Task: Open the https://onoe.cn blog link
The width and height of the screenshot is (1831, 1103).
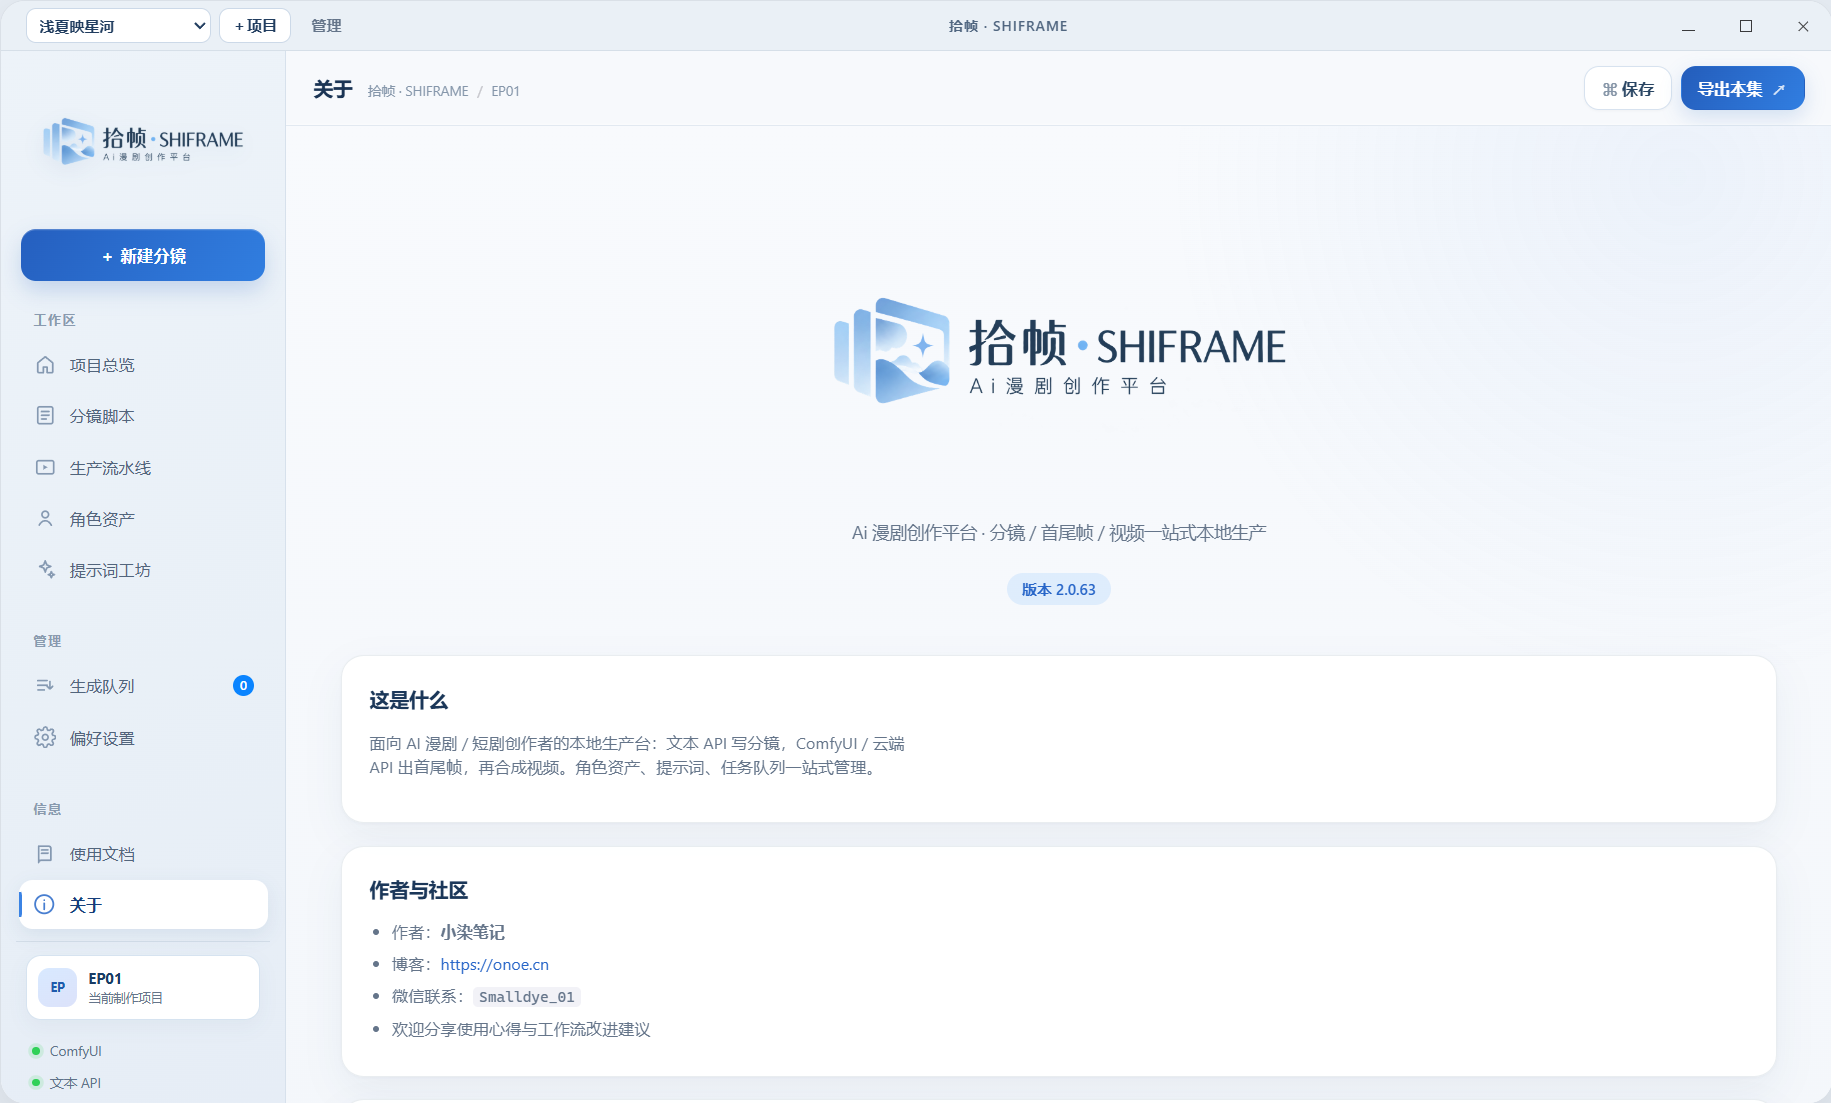Action: tap(494, 965)
